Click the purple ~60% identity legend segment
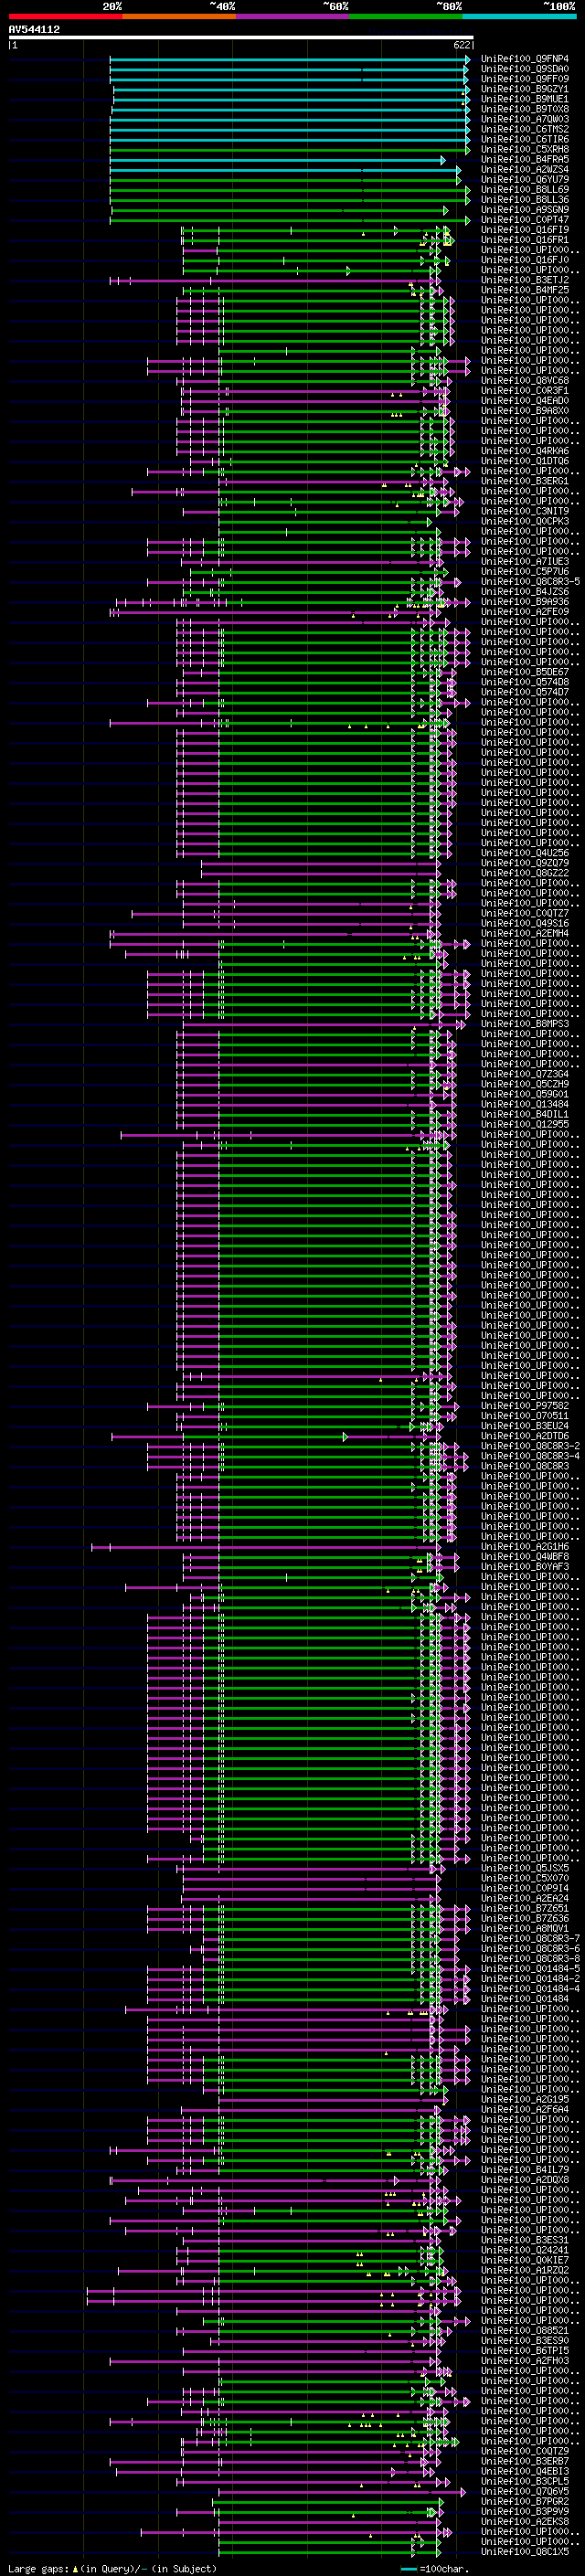Viewport: 585px width, 2576px height. (292, 16)
